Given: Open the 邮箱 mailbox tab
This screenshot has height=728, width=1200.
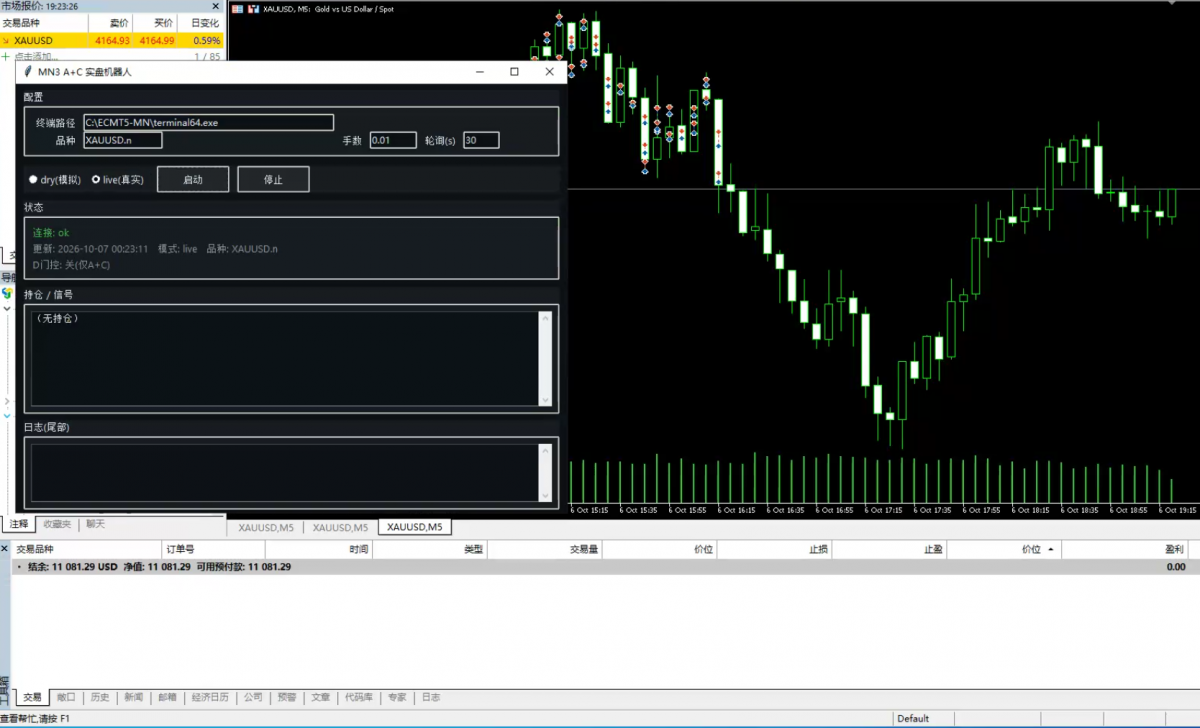Looking at the screenshot, I should tap(167, 697).
